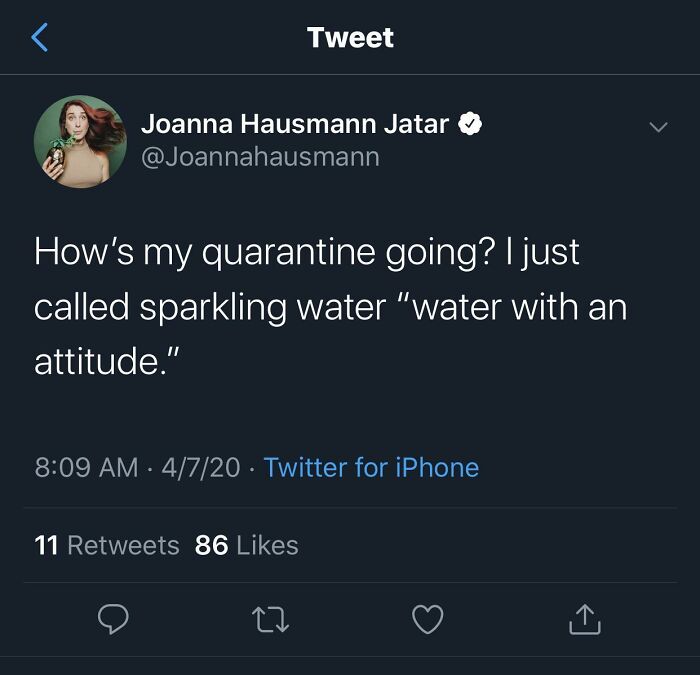Screen dimensions: 700x675
Task: Expand the tweet options chevron
Action: (x=657, y=128)
